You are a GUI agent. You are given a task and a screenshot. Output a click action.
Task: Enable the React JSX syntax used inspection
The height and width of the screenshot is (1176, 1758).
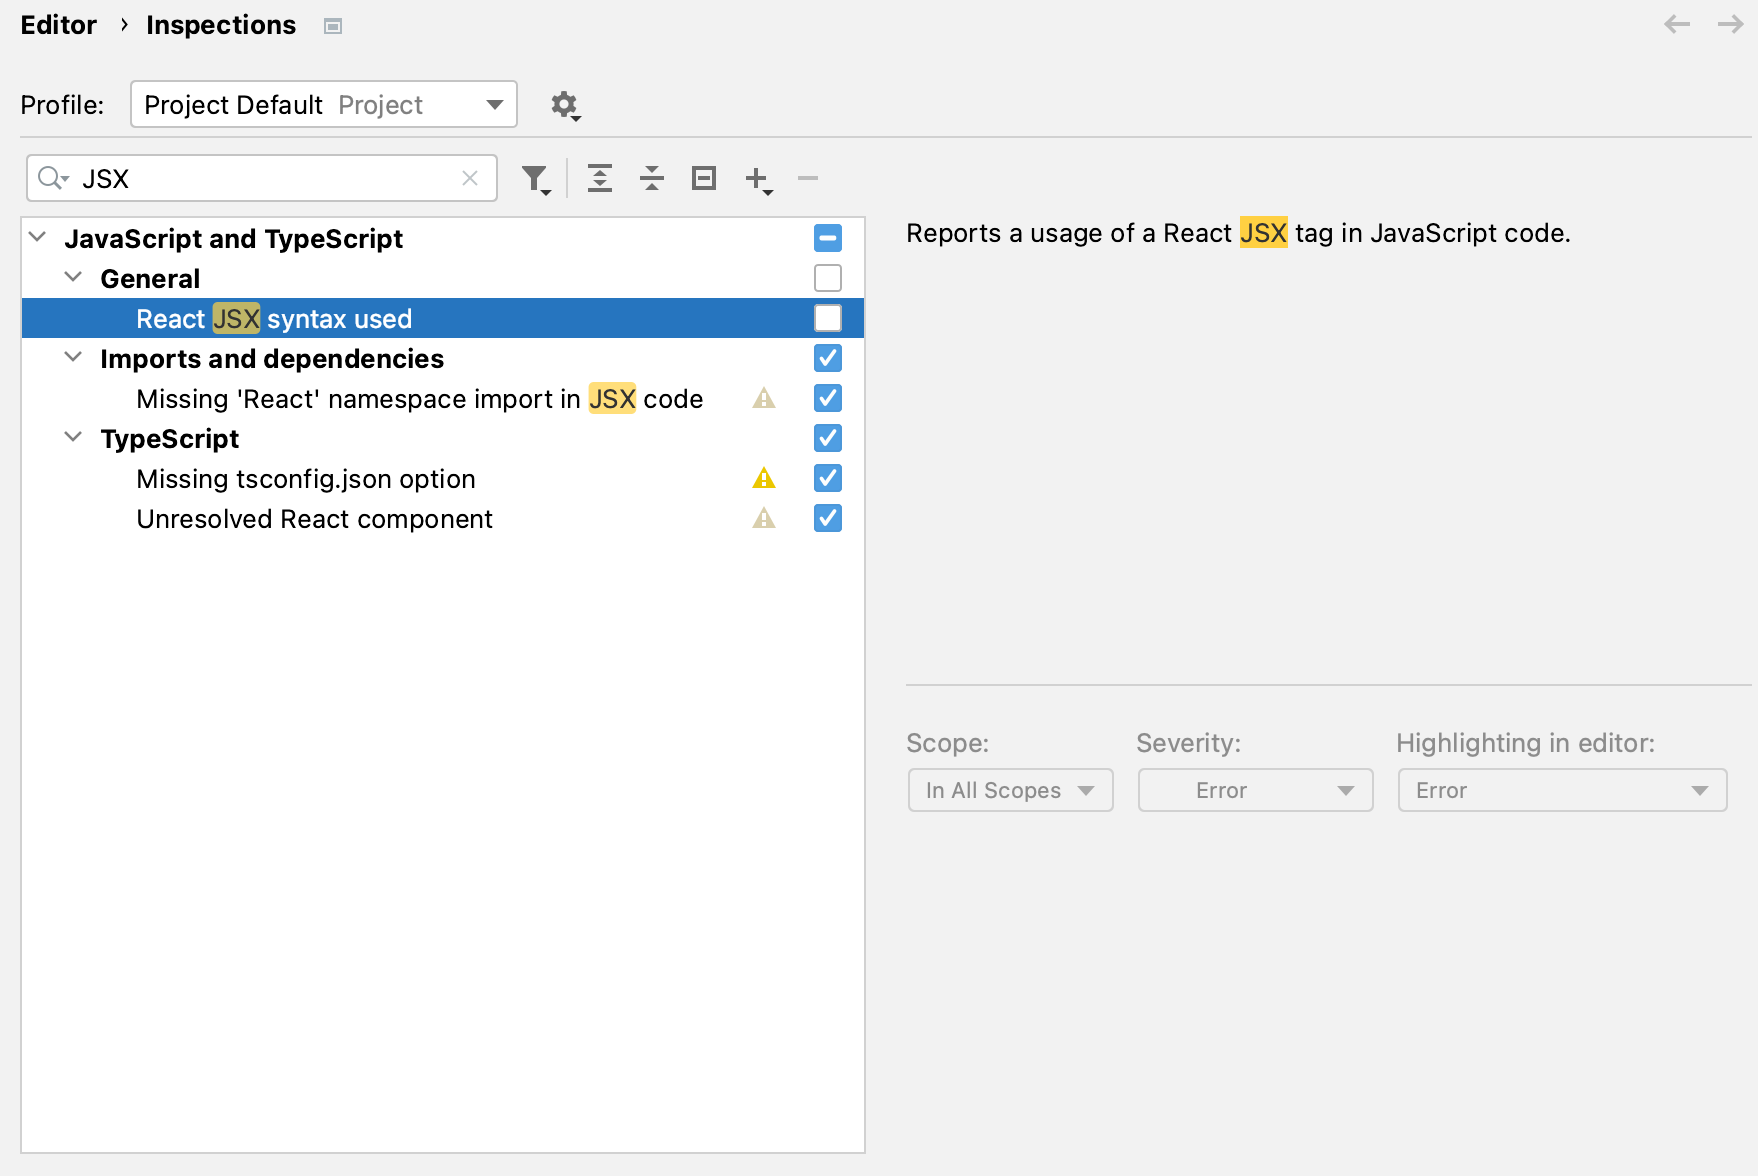point(827,318)
